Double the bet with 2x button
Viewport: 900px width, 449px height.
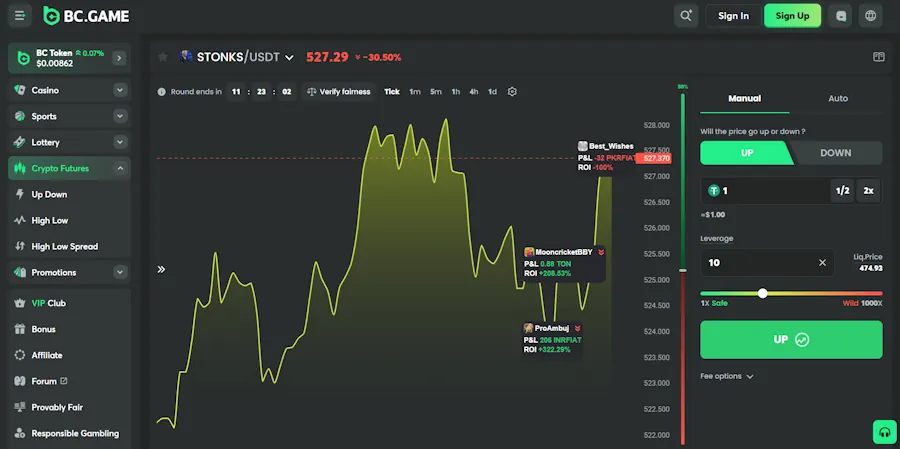pyautogui.click(x=868, y=191)
